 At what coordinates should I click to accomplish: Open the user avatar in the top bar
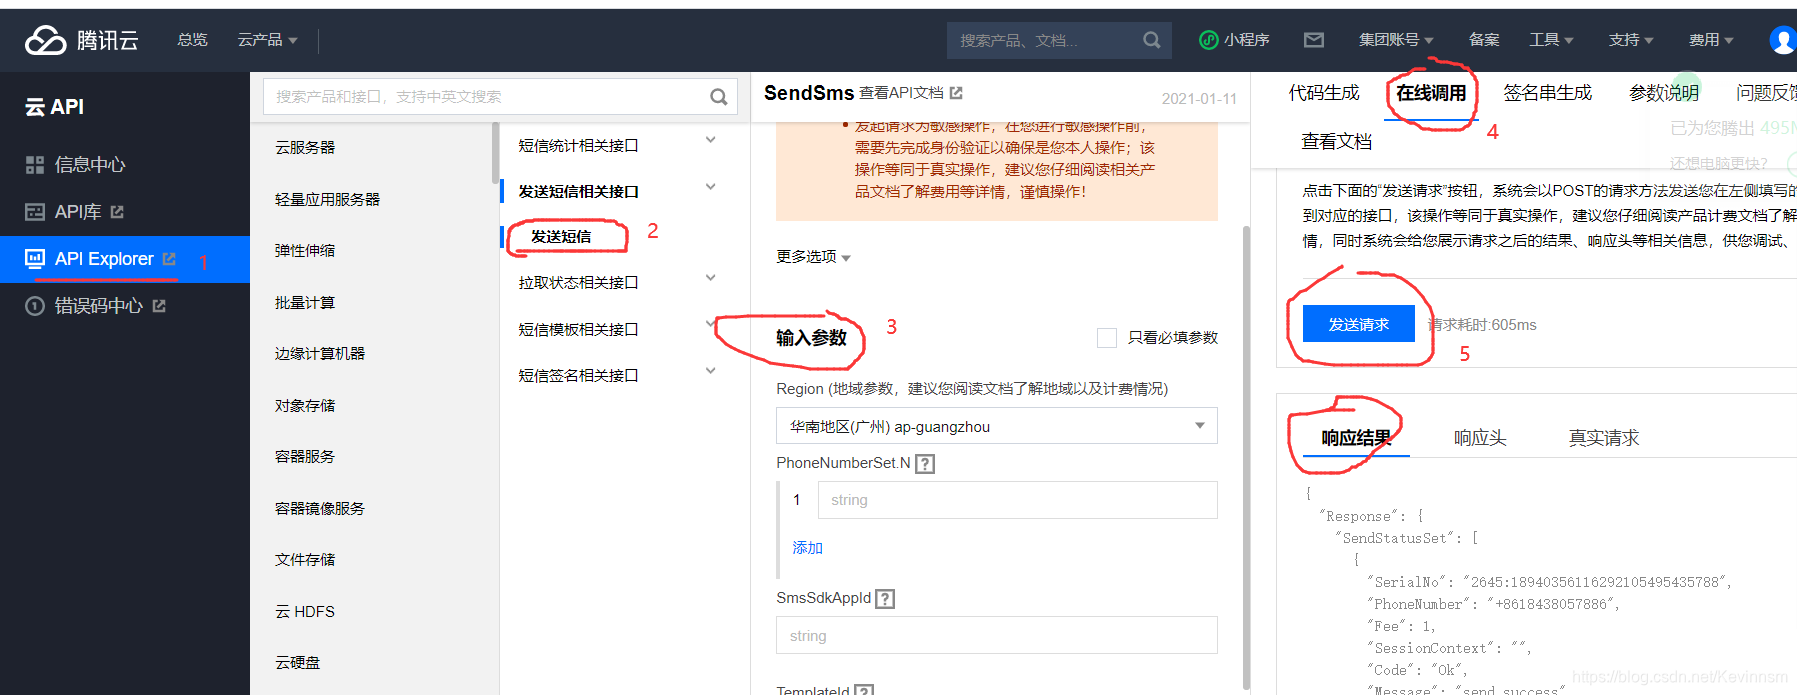(1783, 40)
